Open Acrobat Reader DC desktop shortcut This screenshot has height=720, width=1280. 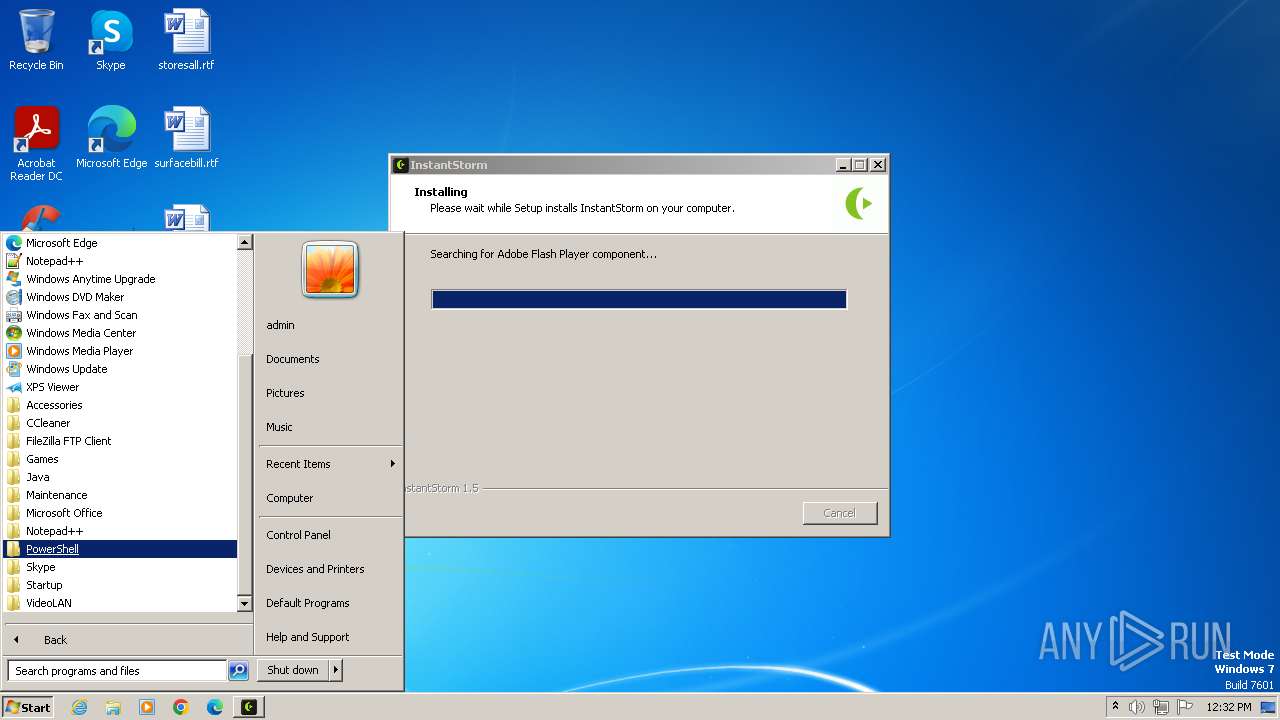[x=36, y=144]
